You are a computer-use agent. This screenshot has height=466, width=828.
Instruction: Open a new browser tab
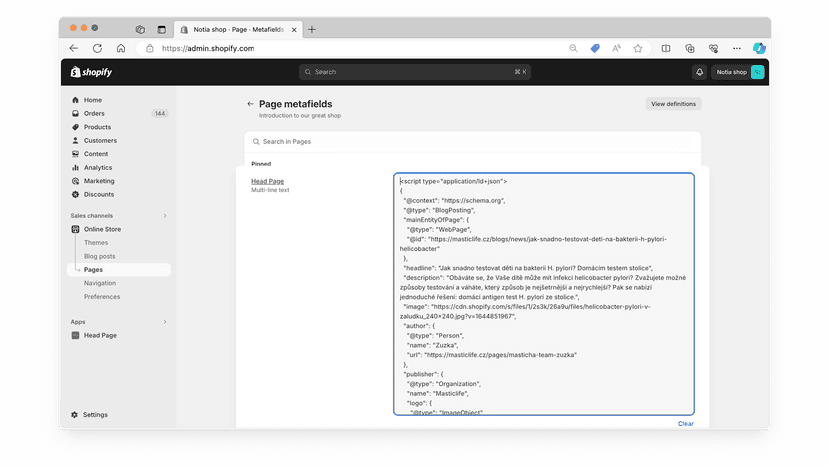click(312, 30)
